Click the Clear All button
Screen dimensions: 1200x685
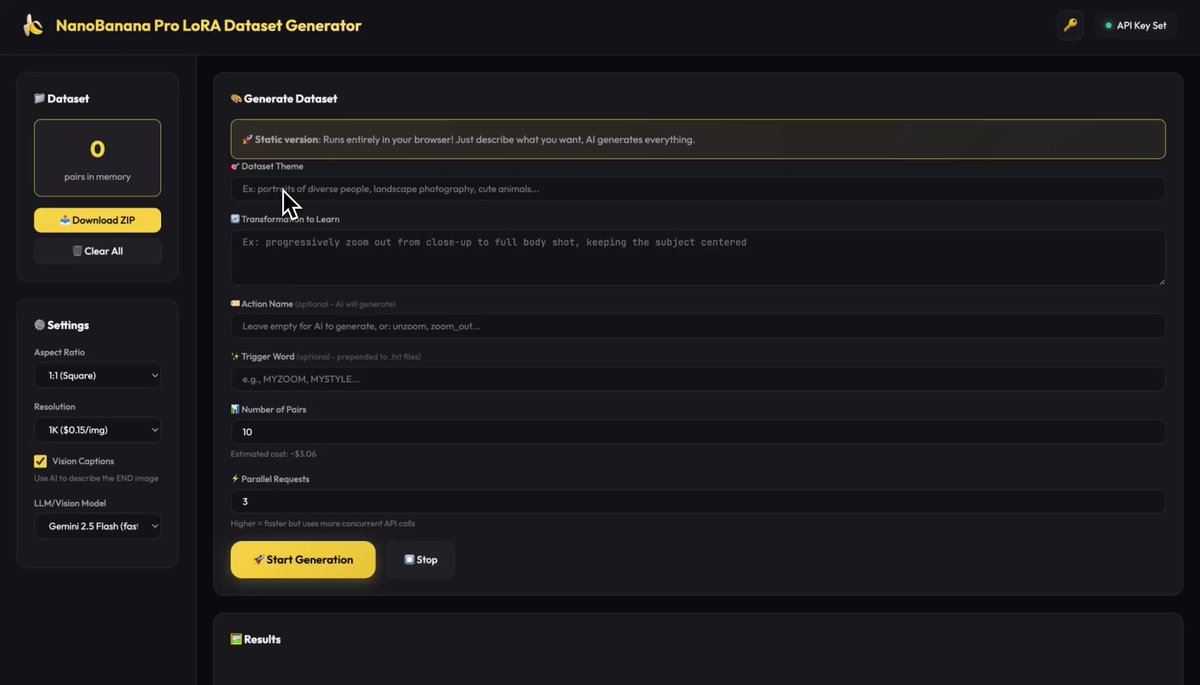tap(97, 251)
